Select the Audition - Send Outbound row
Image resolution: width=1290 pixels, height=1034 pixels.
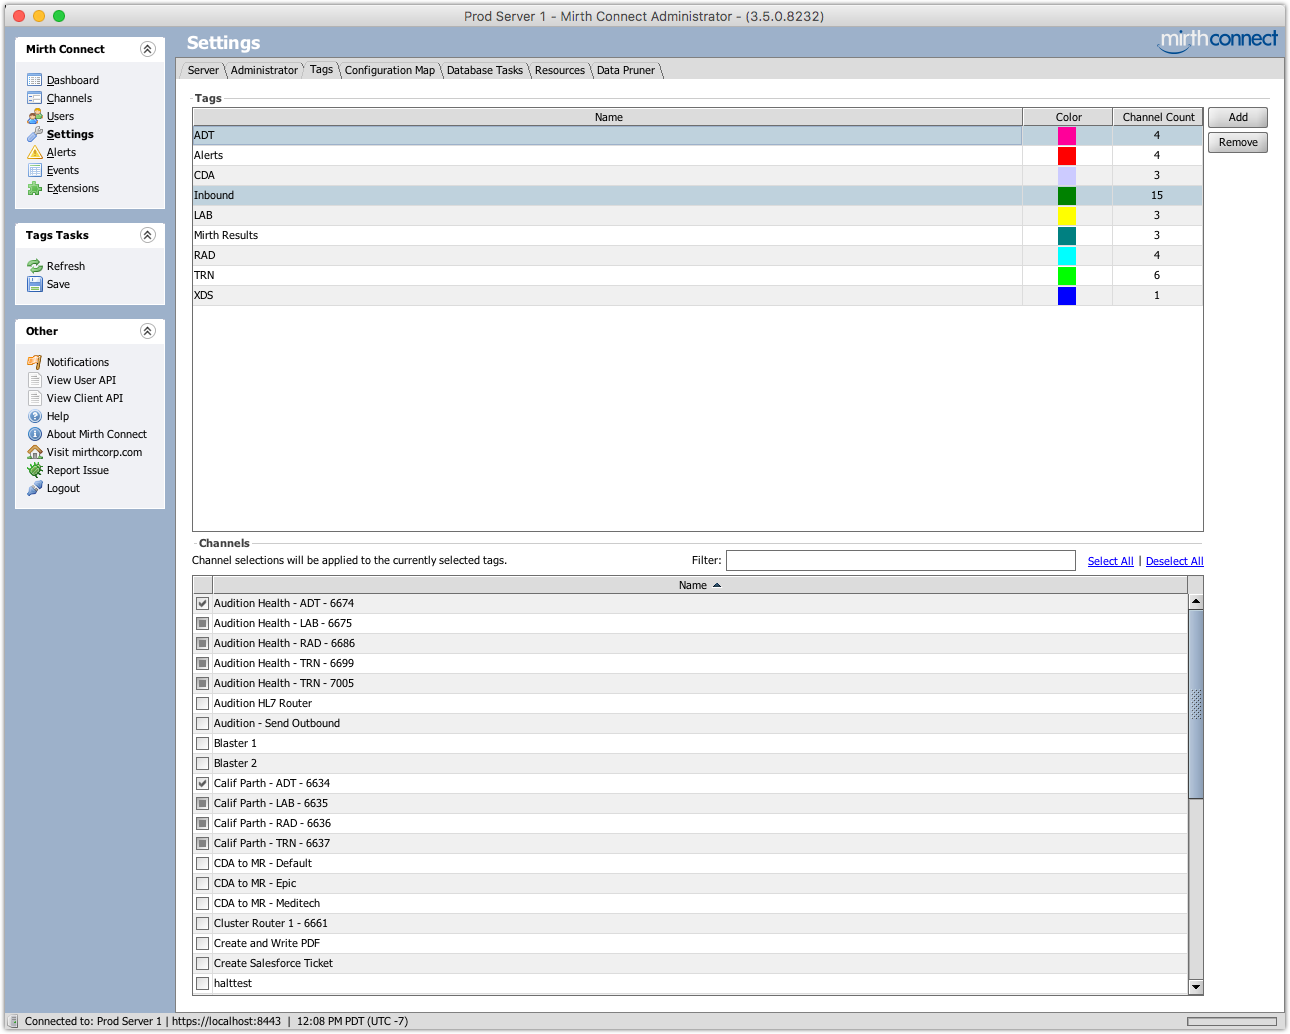pyautogui.click(x=690, y=723)
